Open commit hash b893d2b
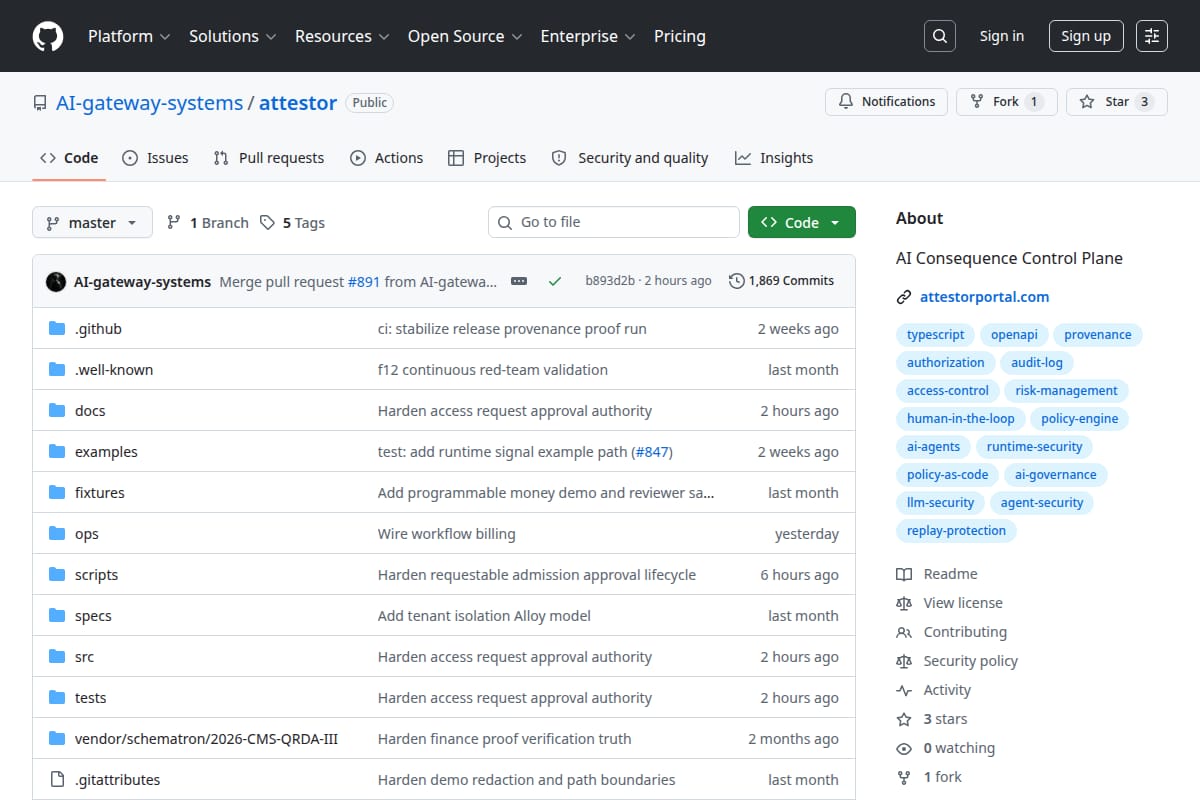The image size is (1200, 800). (x=610, y=281)
